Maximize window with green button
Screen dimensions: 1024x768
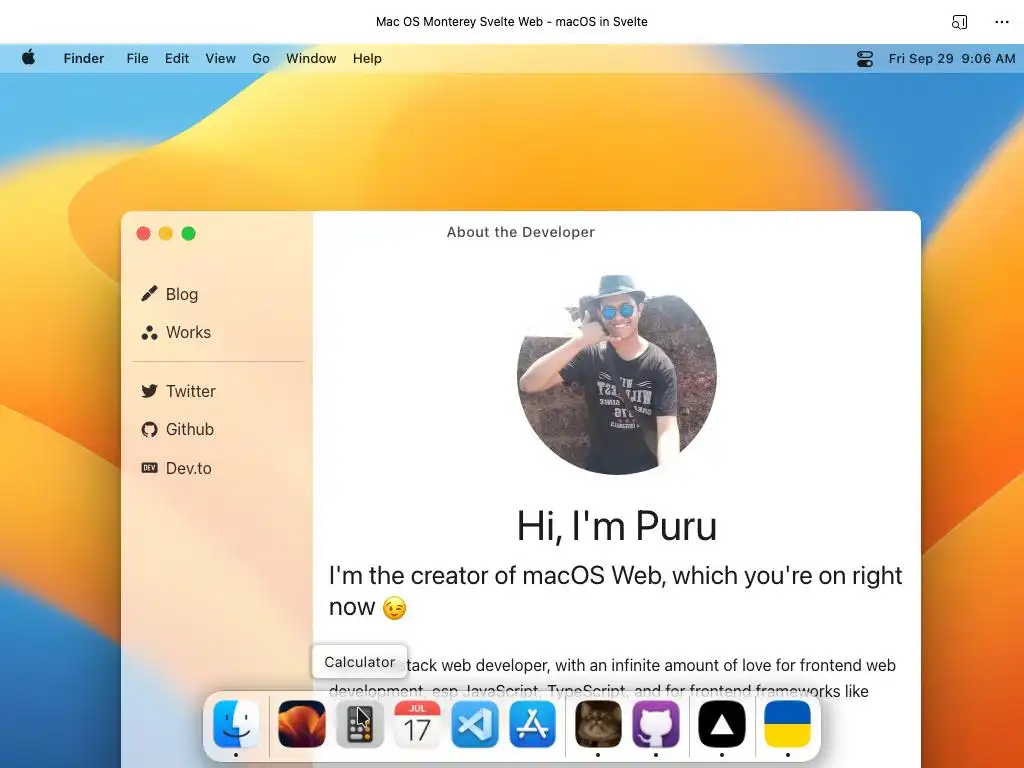[x=189, y=234]
